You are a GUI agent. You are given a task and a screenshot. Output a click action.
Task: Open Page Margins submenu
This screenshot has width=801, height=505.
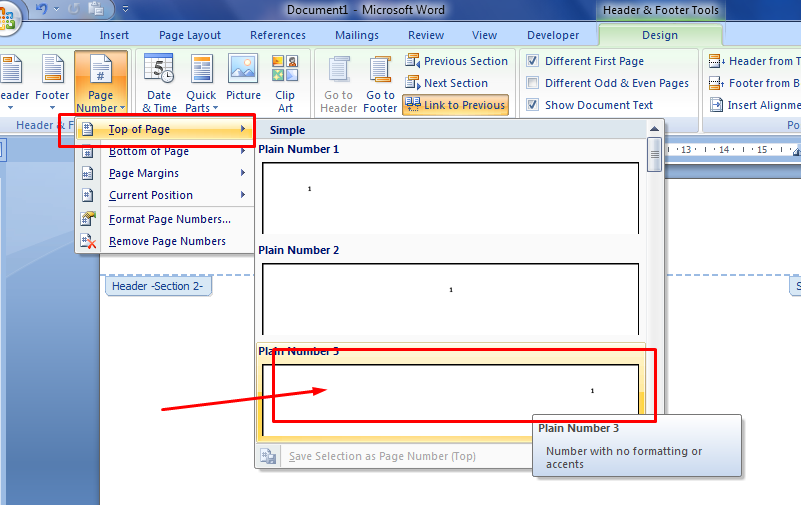point(164,173)
